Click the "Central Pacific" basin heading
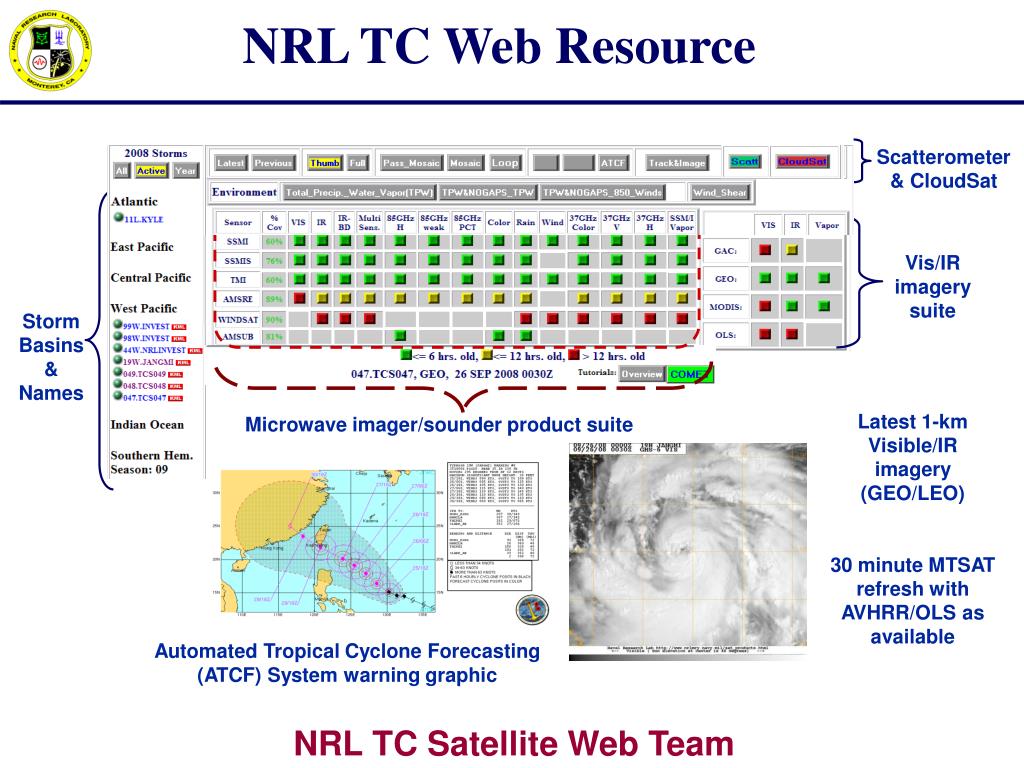 point(151,278)
